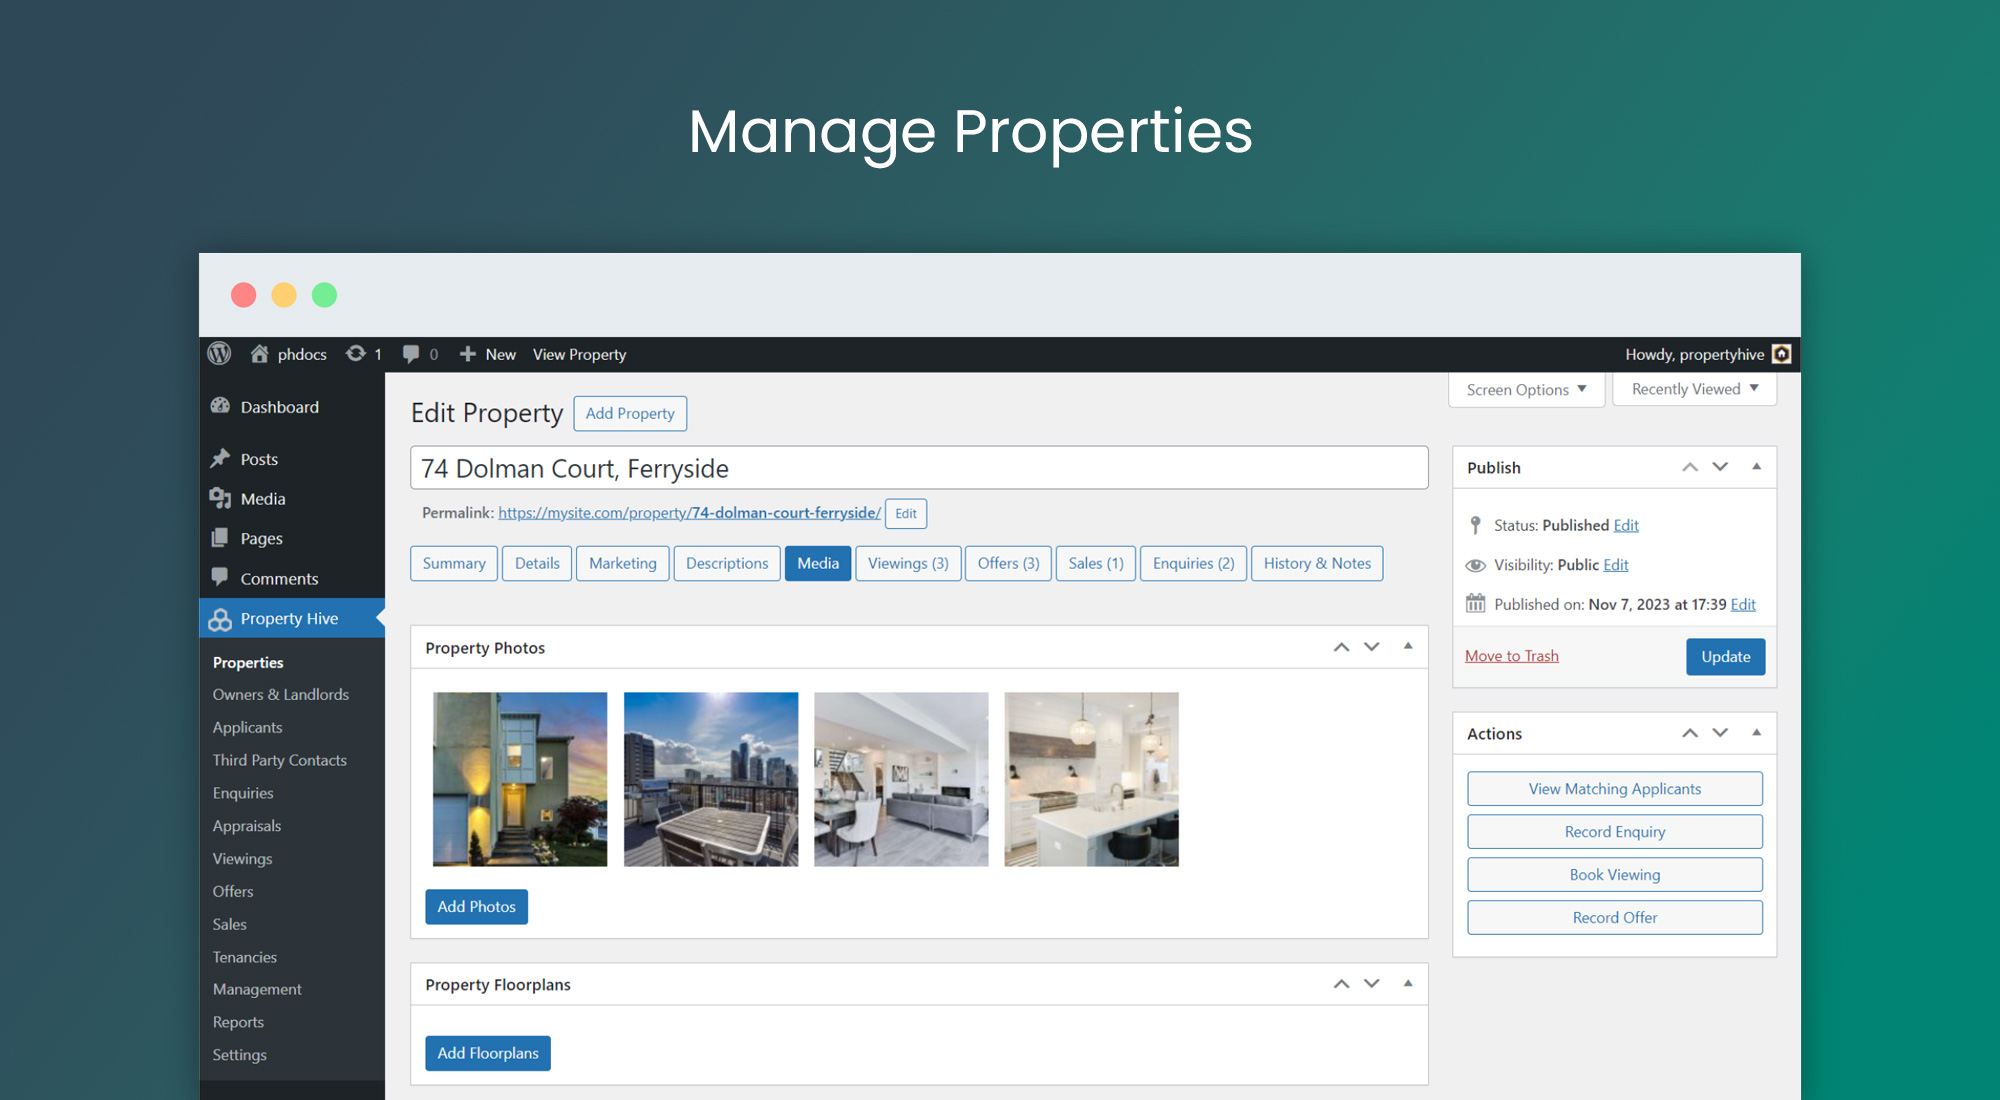Open the Recently Viewed dropdown
Viewport: 2000px width, 1100px height.
1694,389
